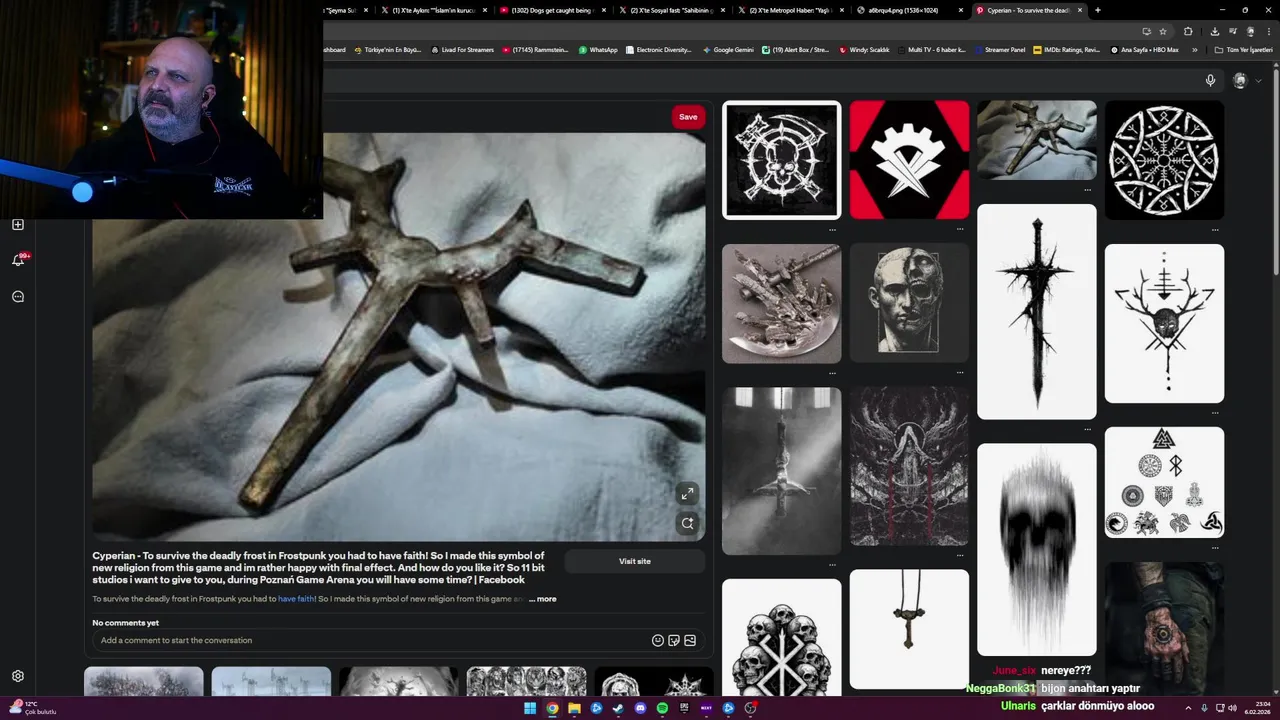Open options for black sword pin
1280x720 pixels.
click(1088, 430)
